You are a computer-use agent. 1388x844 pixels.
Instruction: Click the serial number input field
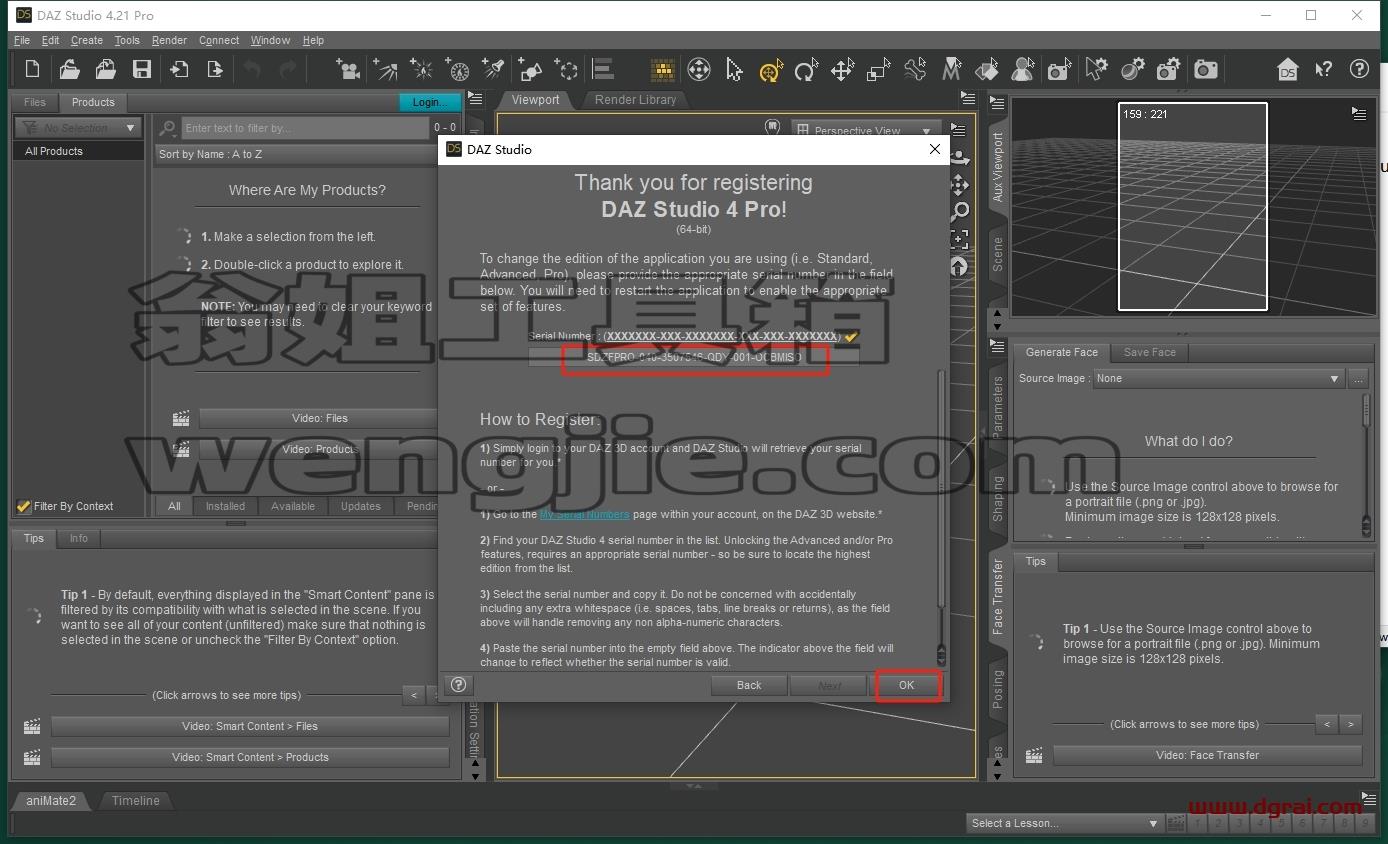point(693,357)
